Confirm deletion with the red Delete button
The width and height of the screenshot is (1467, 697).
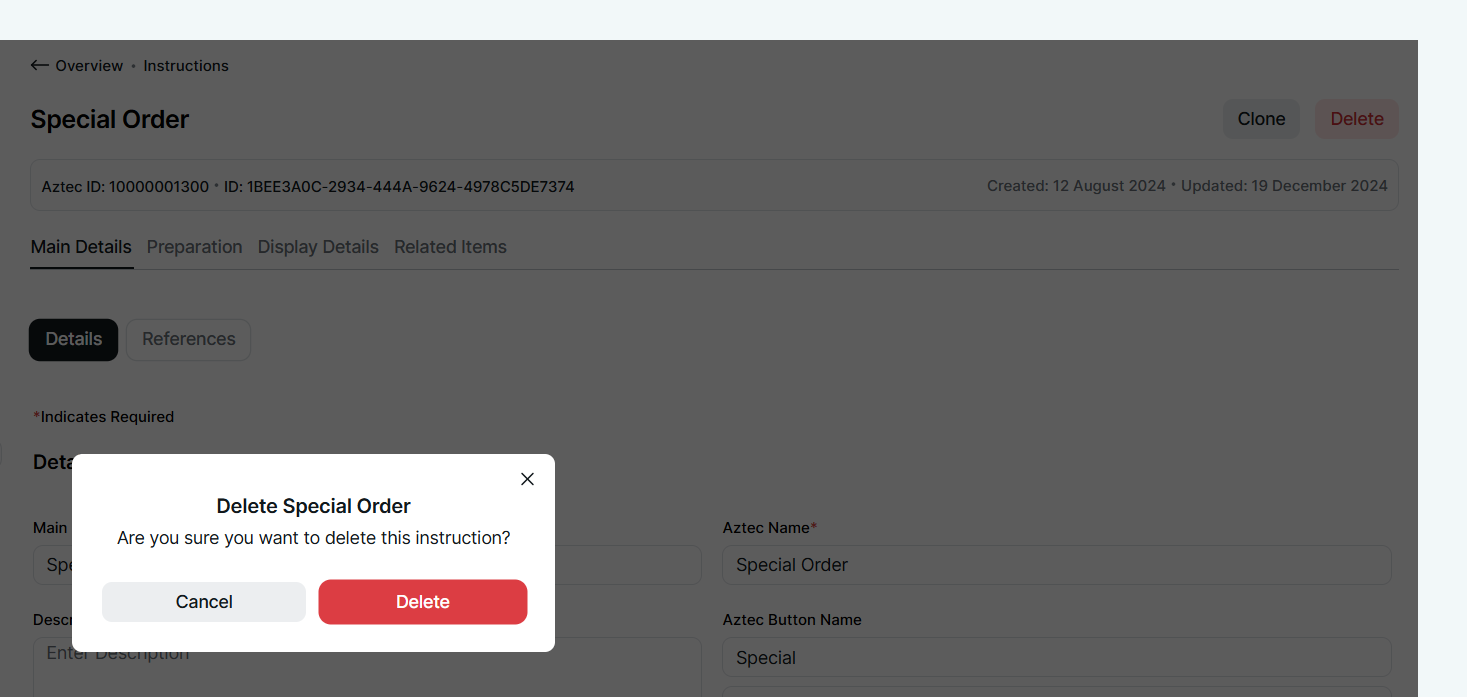point(422,602)
